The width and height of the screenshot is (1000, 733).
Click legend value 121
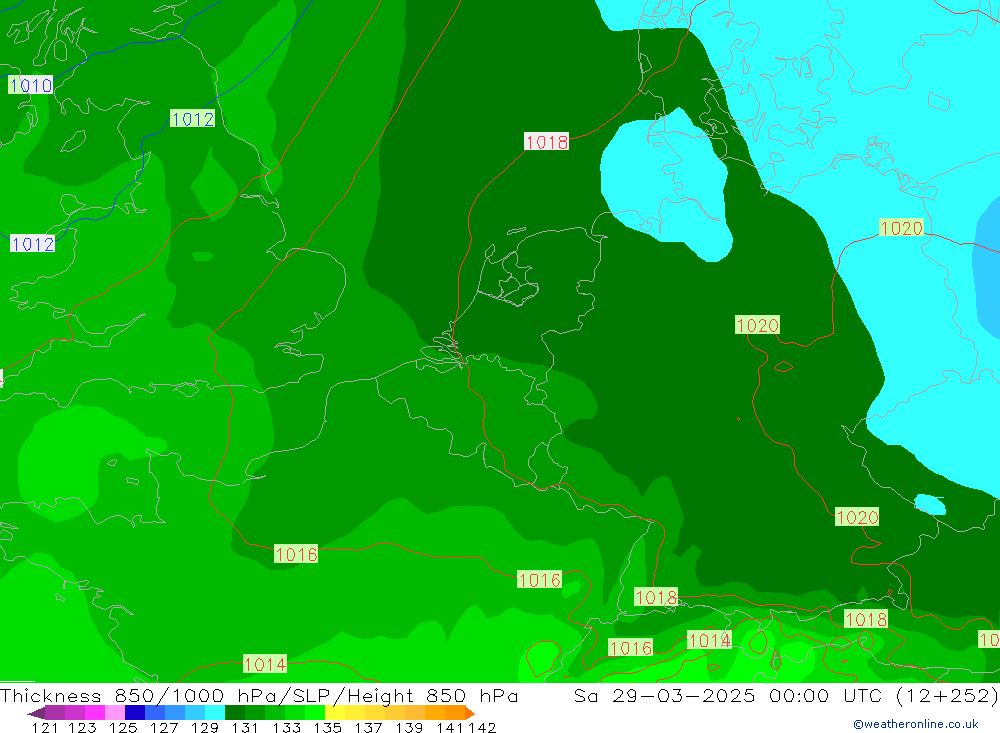click(x=45, y=727)
